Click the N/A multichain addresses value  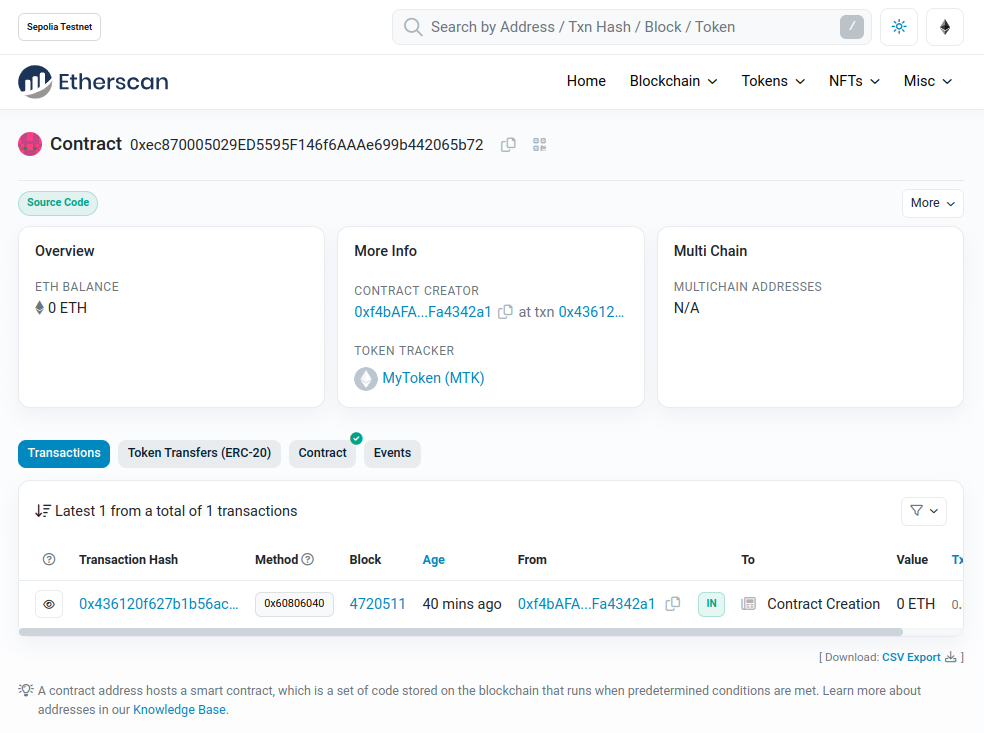point(687,308)
